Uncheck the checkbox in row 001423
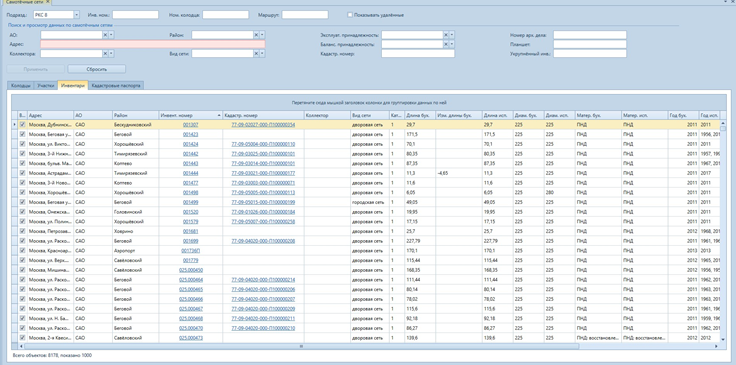The height and width of the screenshot is (365, 736). [x=23, y=134]
